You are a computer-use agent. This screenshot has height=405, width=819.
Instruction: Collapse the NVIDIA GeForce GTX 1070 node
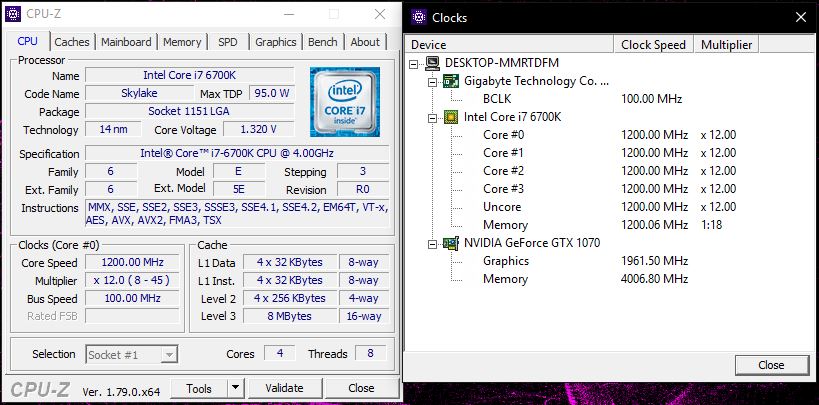(x=432, y=244)
